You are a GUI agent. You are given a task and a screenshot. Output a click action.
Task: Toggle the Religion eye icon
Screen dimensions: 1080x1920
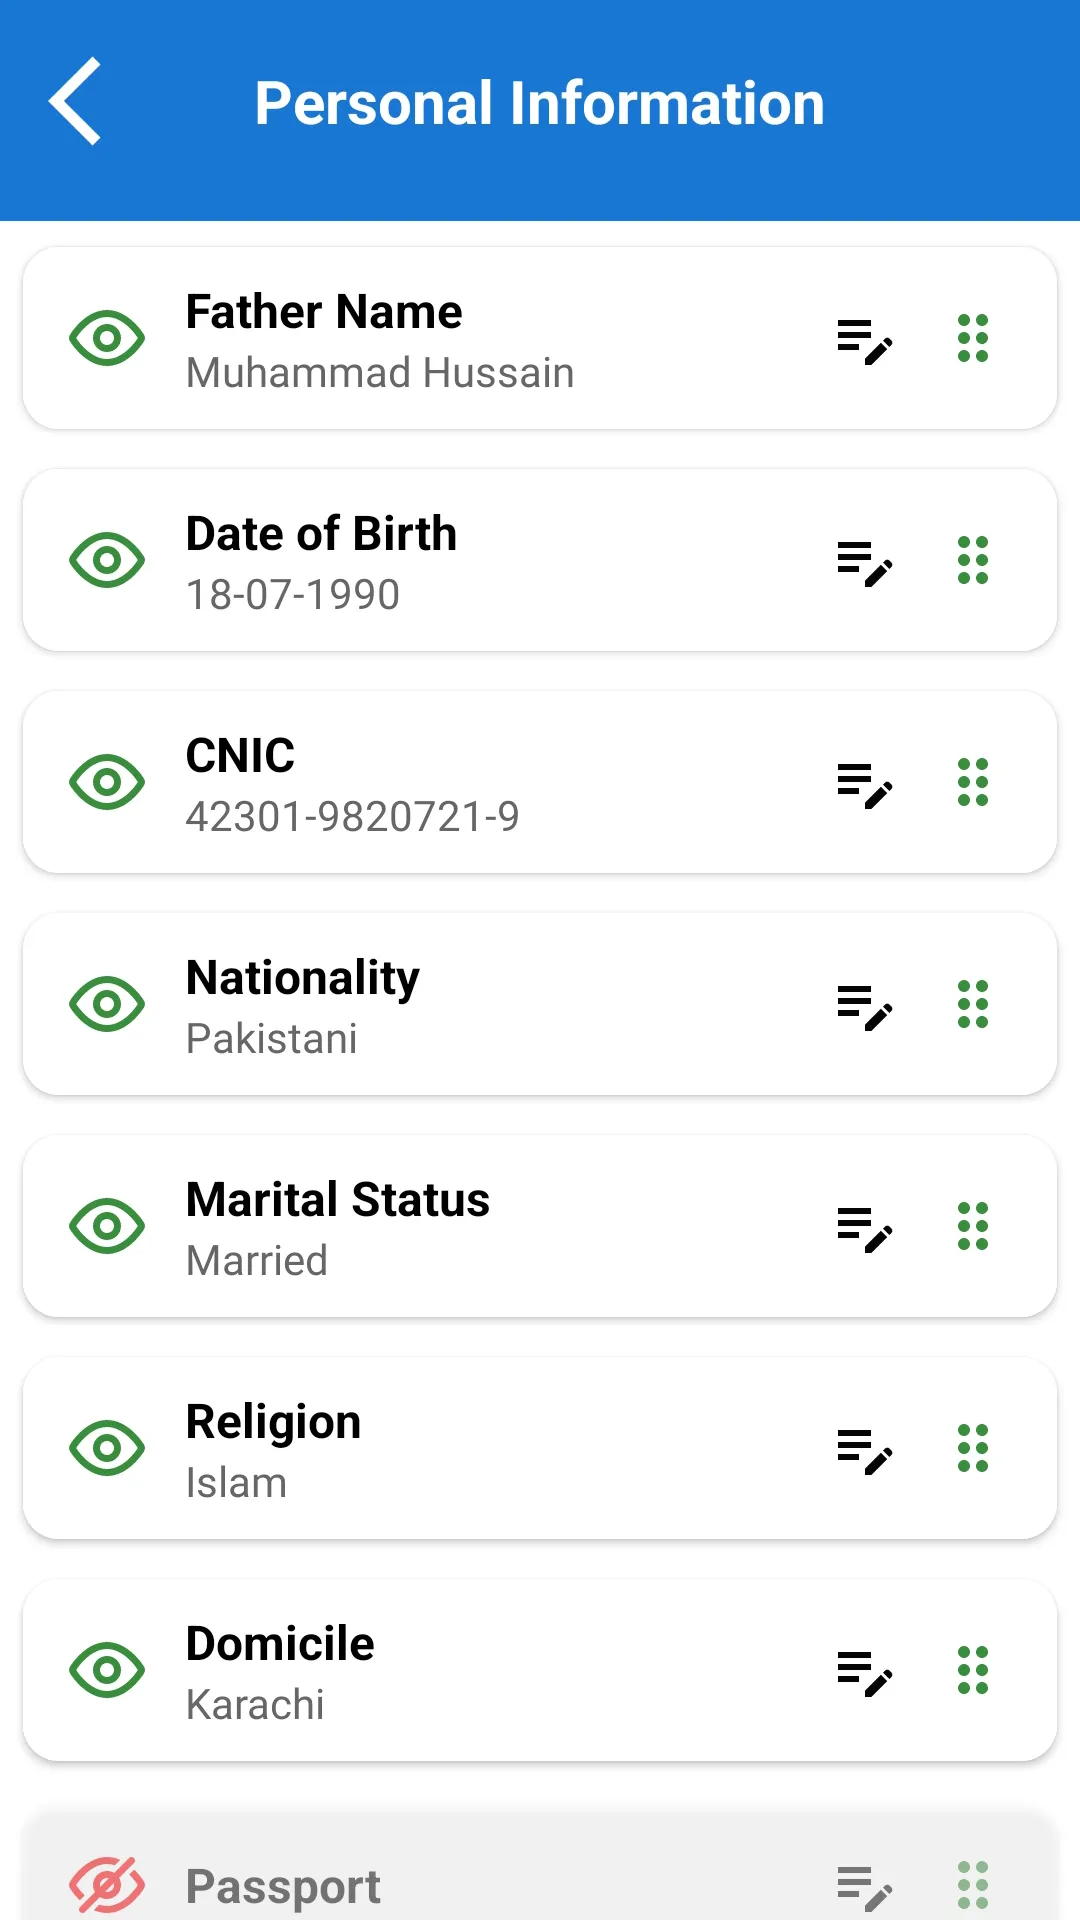107,1448
